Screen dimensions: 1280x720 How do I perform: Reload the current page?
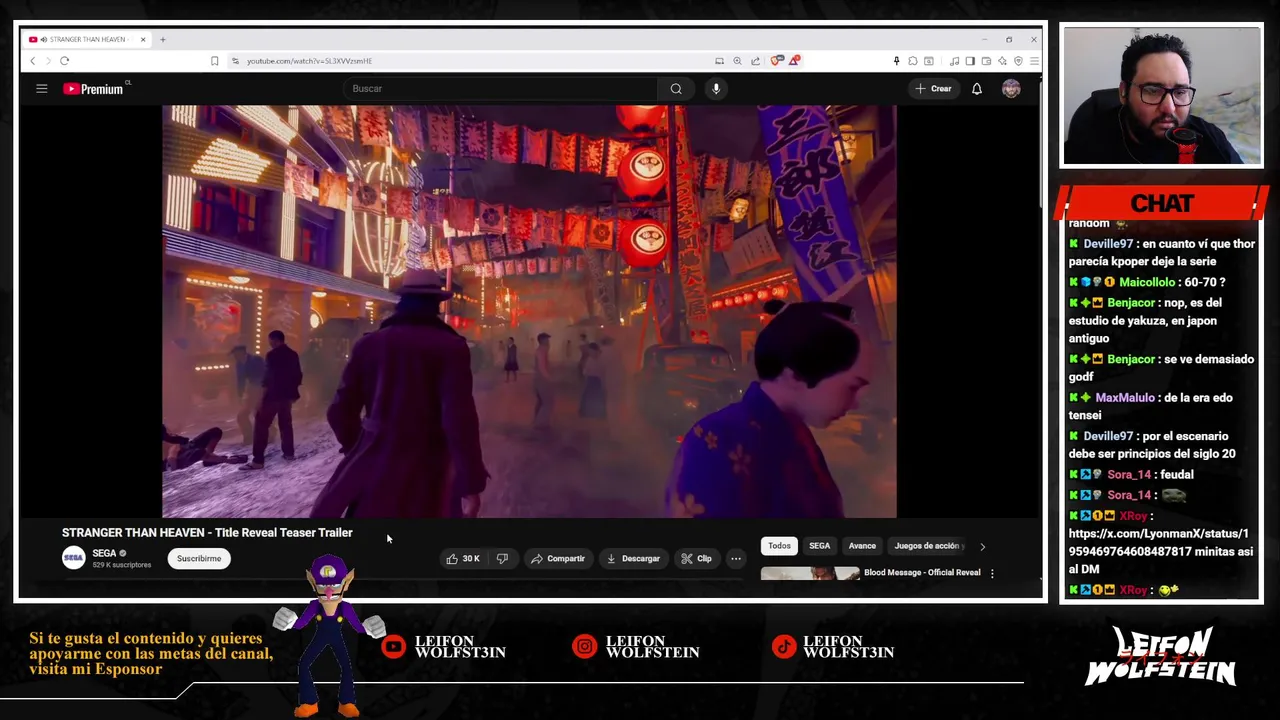coord(64,61)
